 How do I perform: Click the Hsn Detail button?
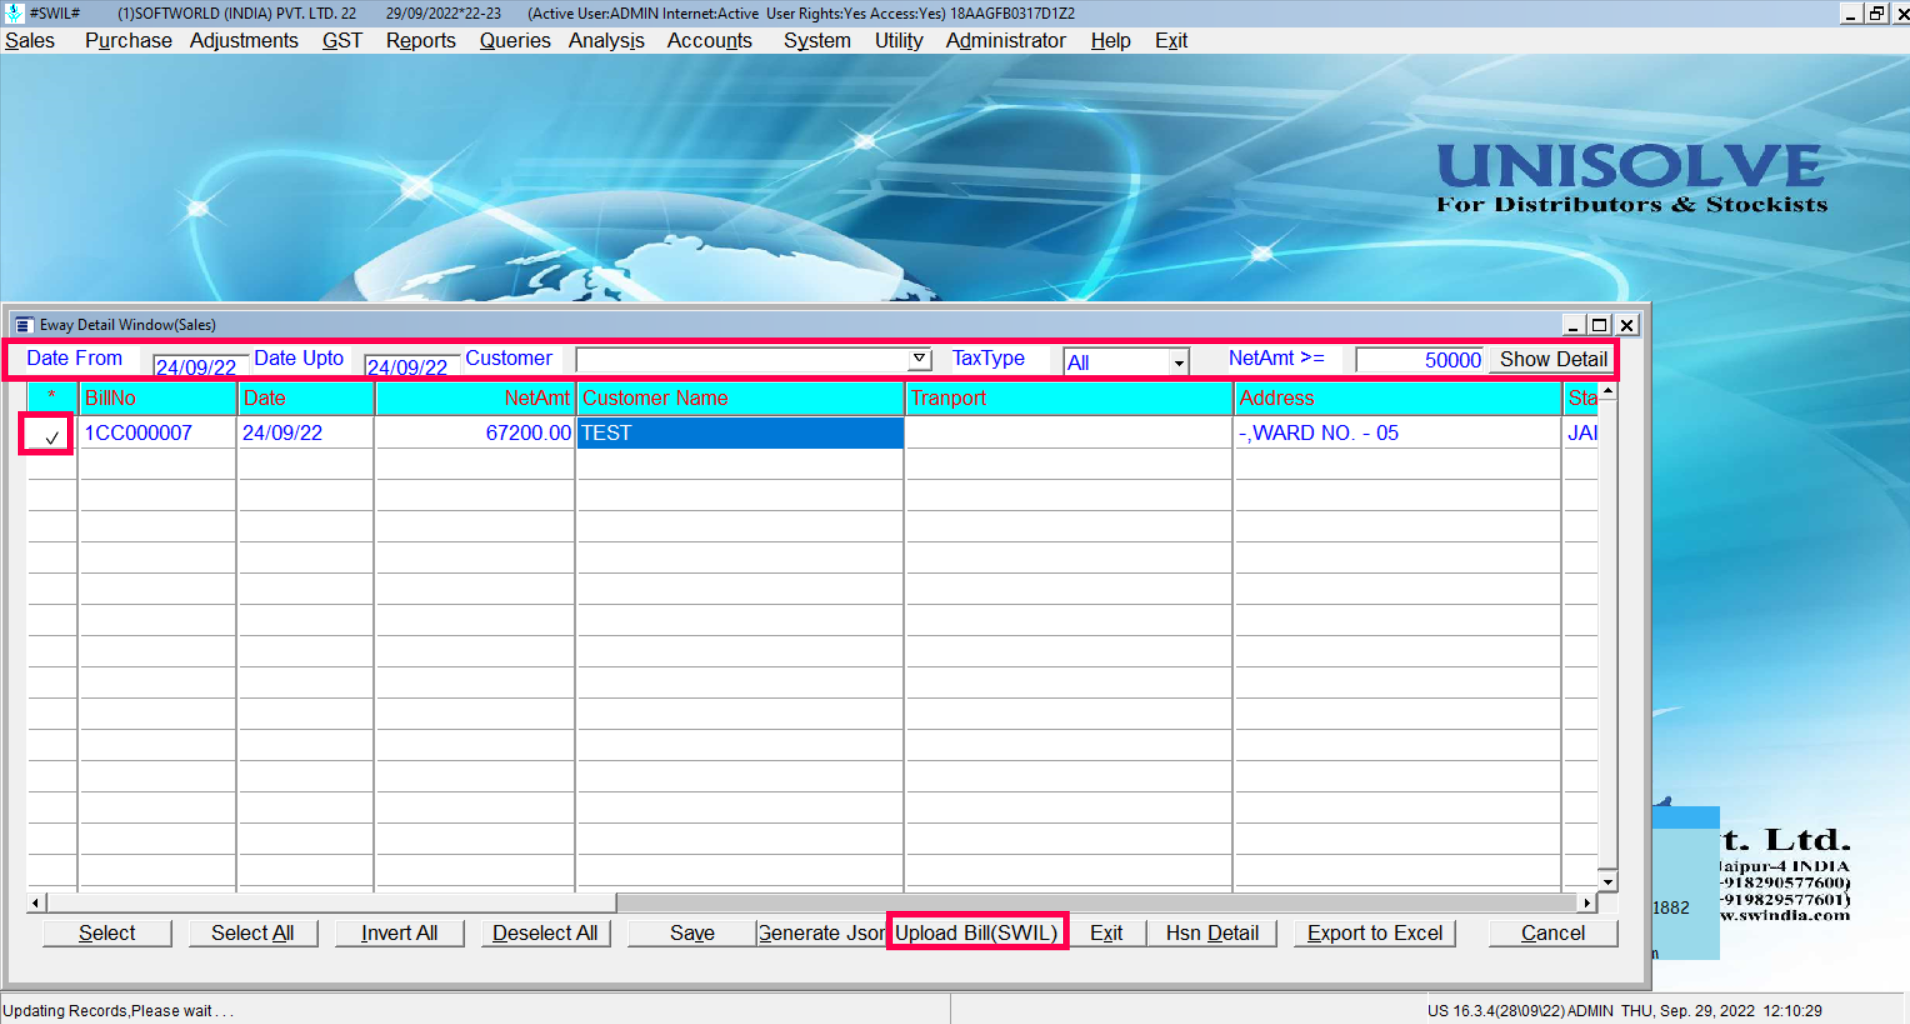tap(1212, 933)
